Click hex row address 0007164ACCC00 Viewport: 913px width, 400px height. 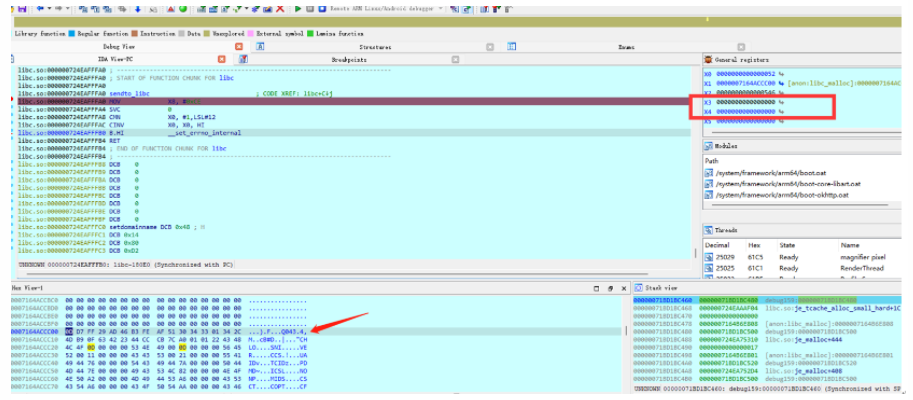35,331
